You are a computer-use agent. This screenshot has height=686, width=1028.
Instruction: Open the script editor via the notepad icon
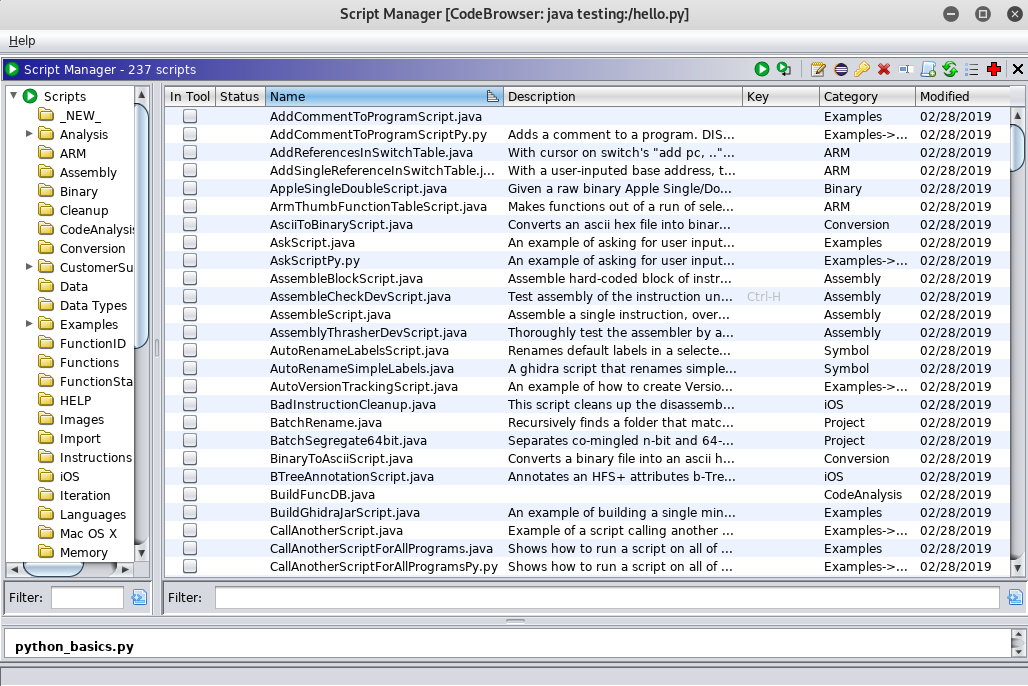tap(818, 69)
